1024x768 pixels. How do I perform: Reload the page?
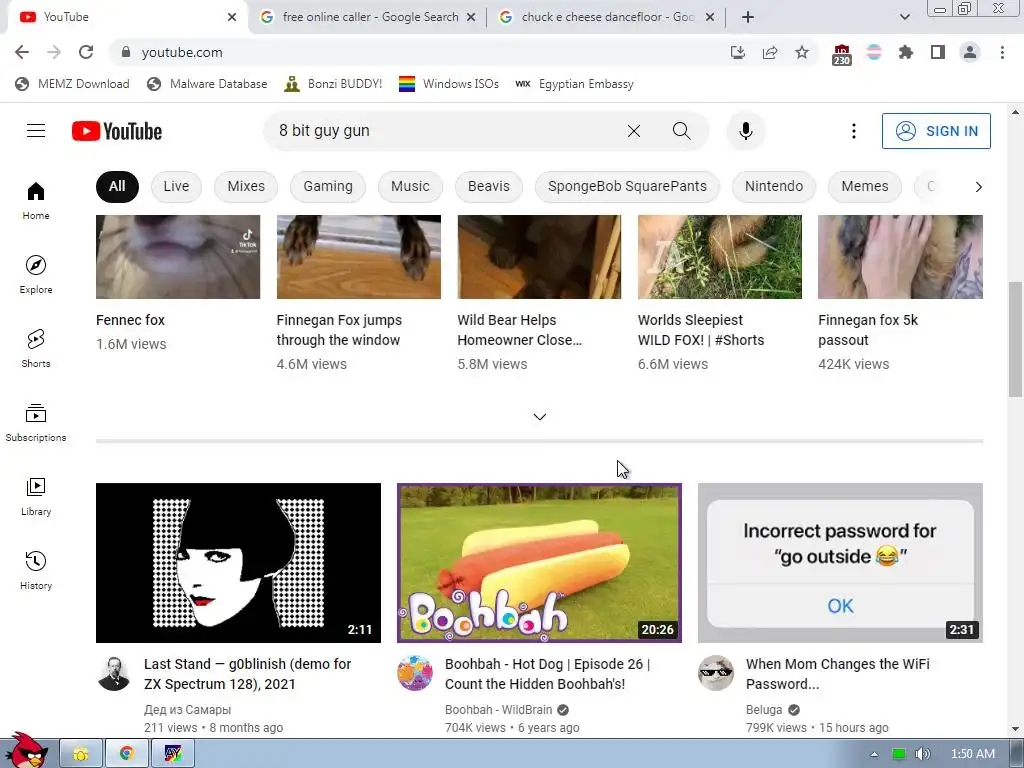click(x=86, y=52)
